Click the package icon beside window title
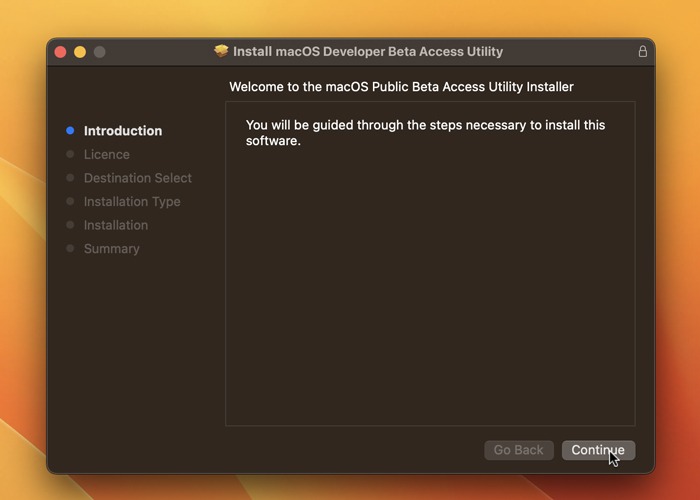 [x=221, y=51]
